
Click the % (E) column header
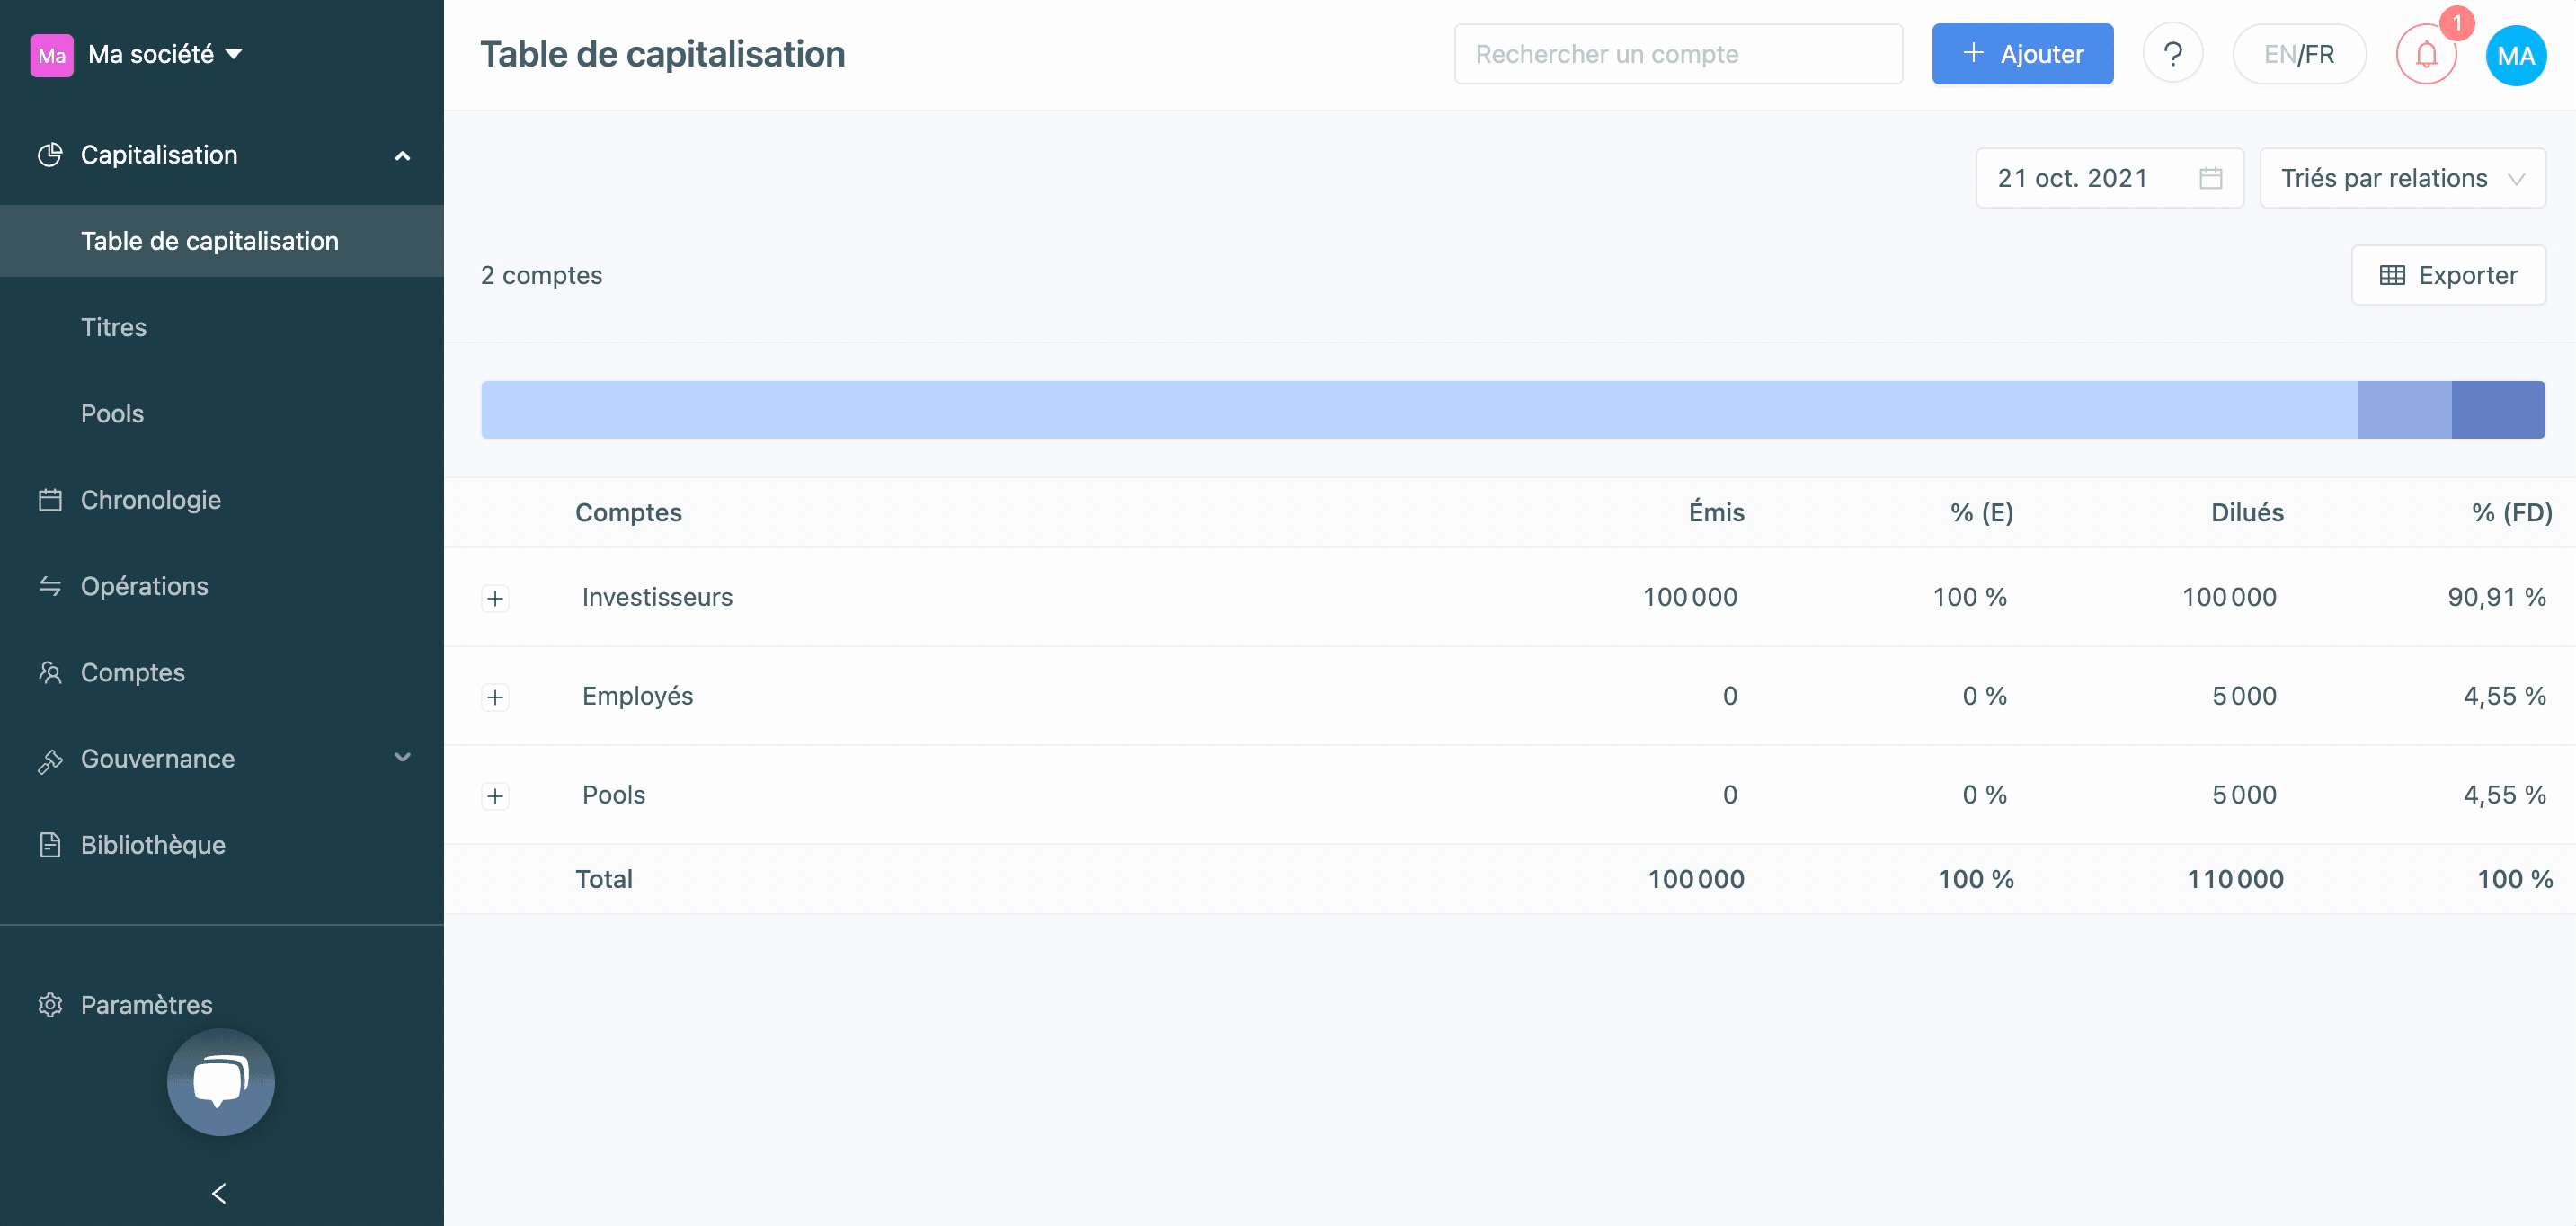(x=1981, y=513)
